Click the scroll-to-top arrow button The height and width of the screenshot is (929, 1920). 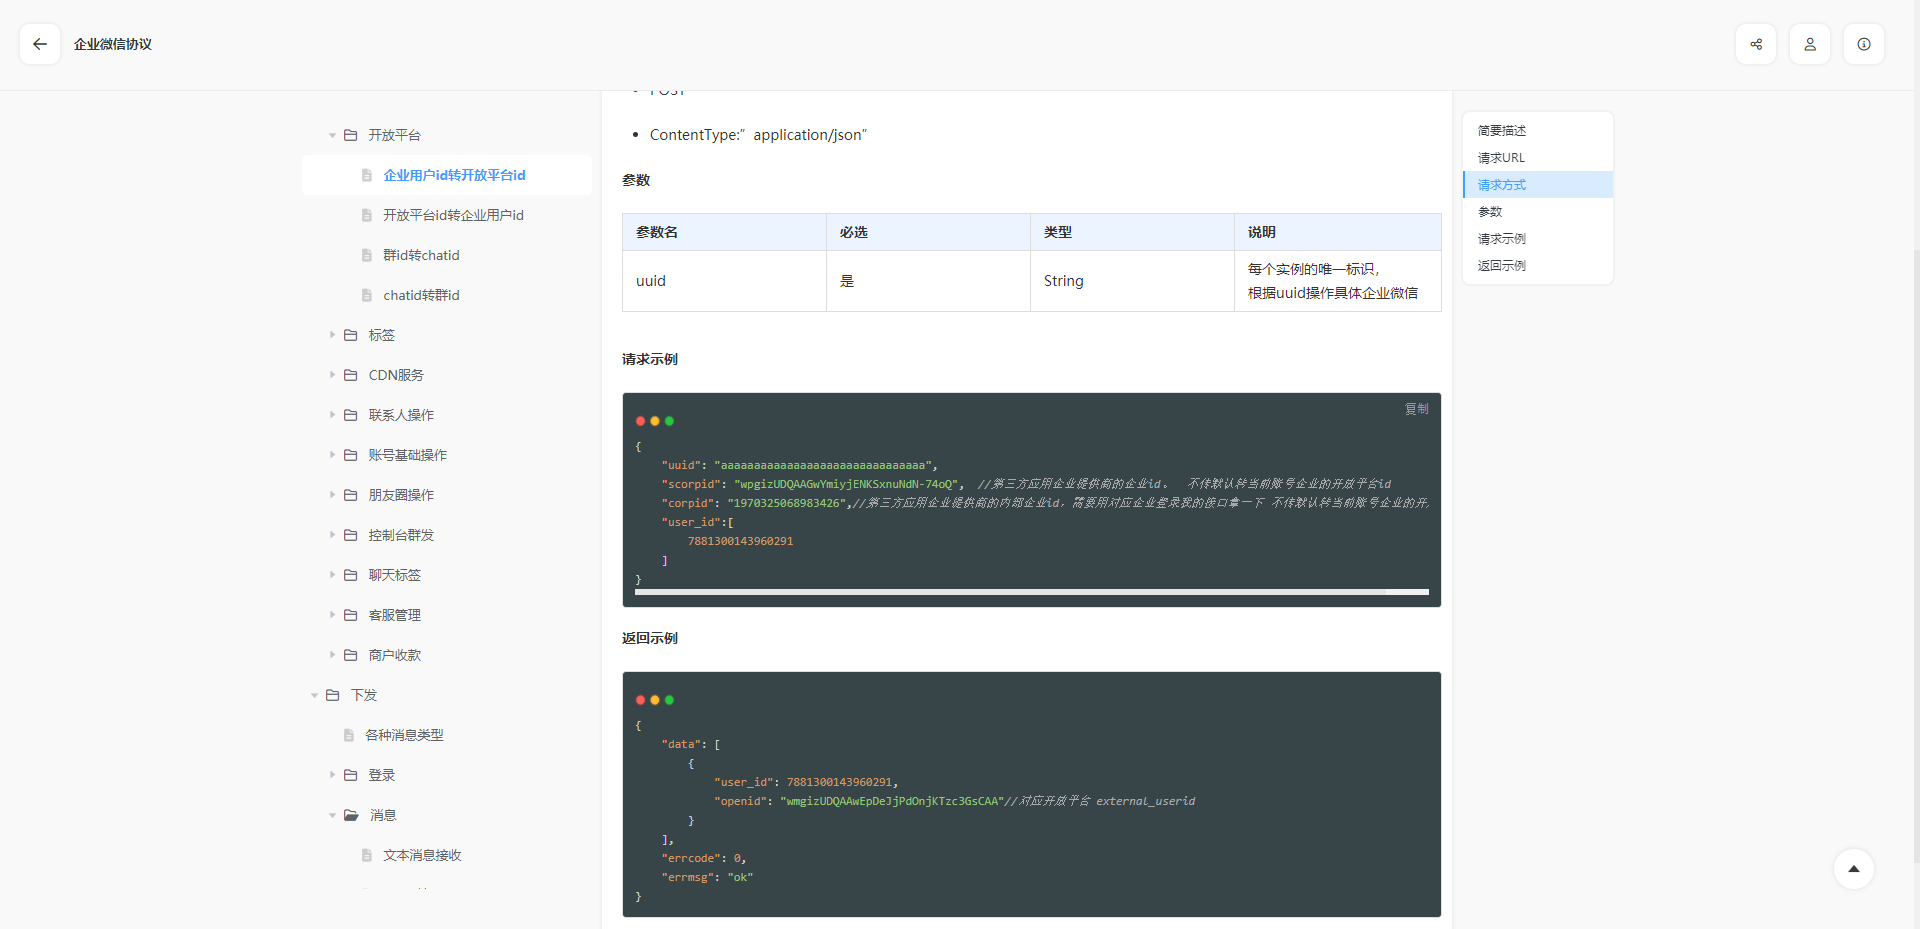tap(1854, 869)
